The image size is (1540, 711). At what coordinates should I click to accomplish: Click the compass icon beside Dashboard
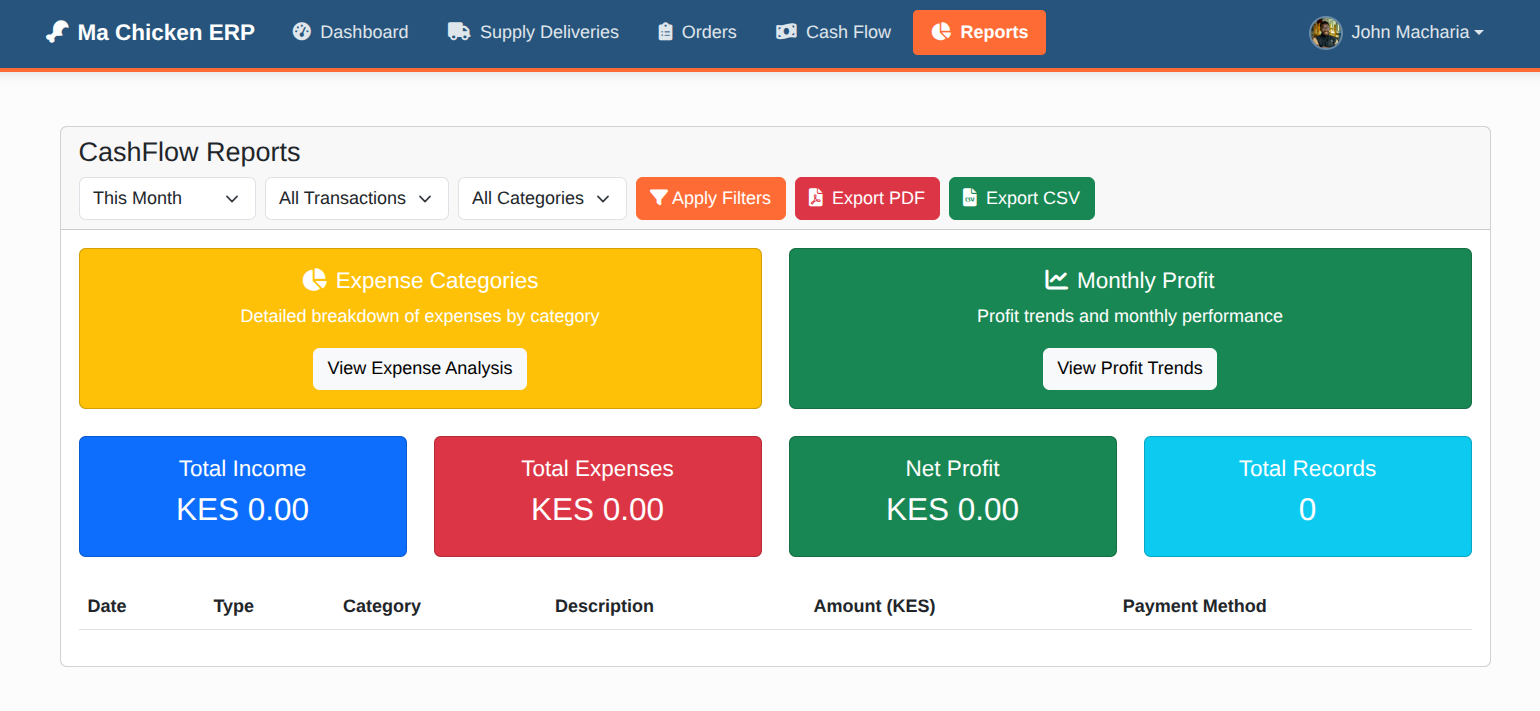point(301,32)
